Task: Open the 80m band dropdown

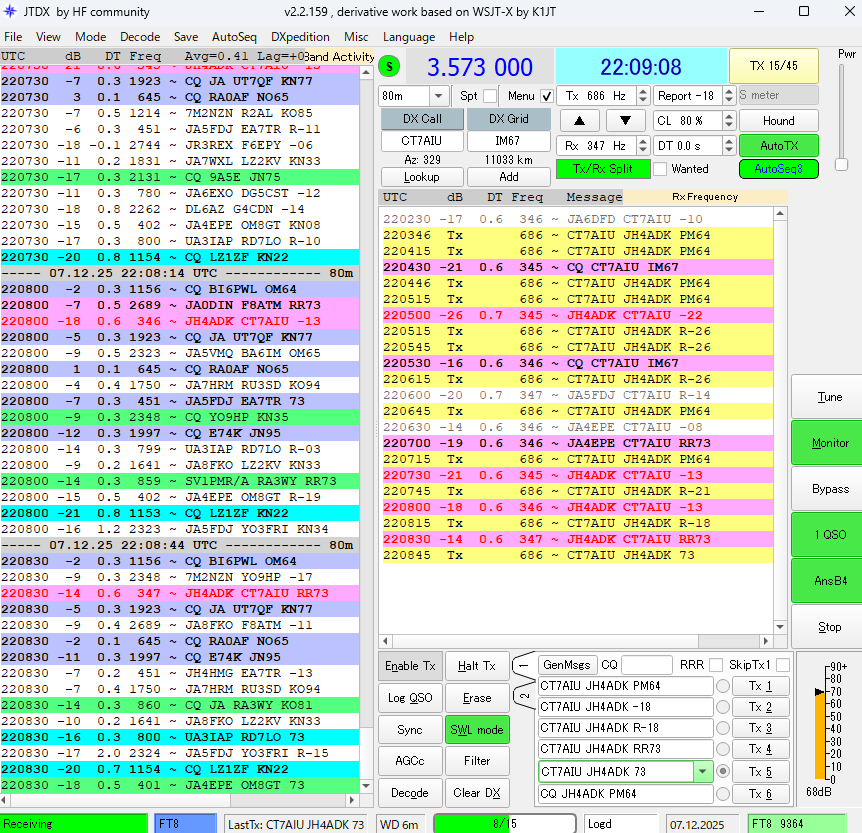Action: pyautogui.click(x=439, y=96)
